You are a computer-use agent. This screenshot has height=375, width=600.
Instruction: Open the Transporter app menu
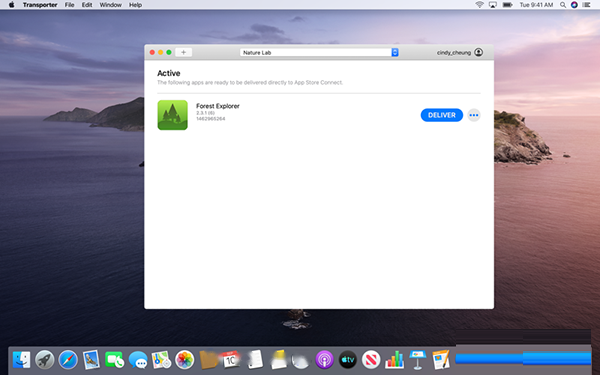tap(40, 5)
